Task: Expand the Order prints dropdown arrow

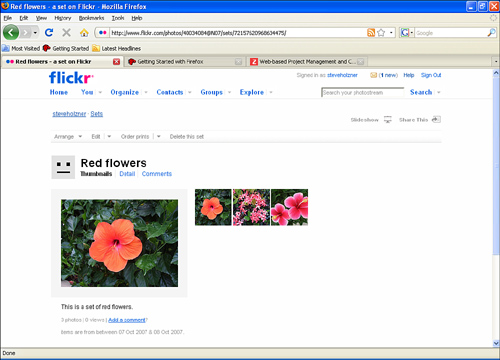Action: (159, 137)
